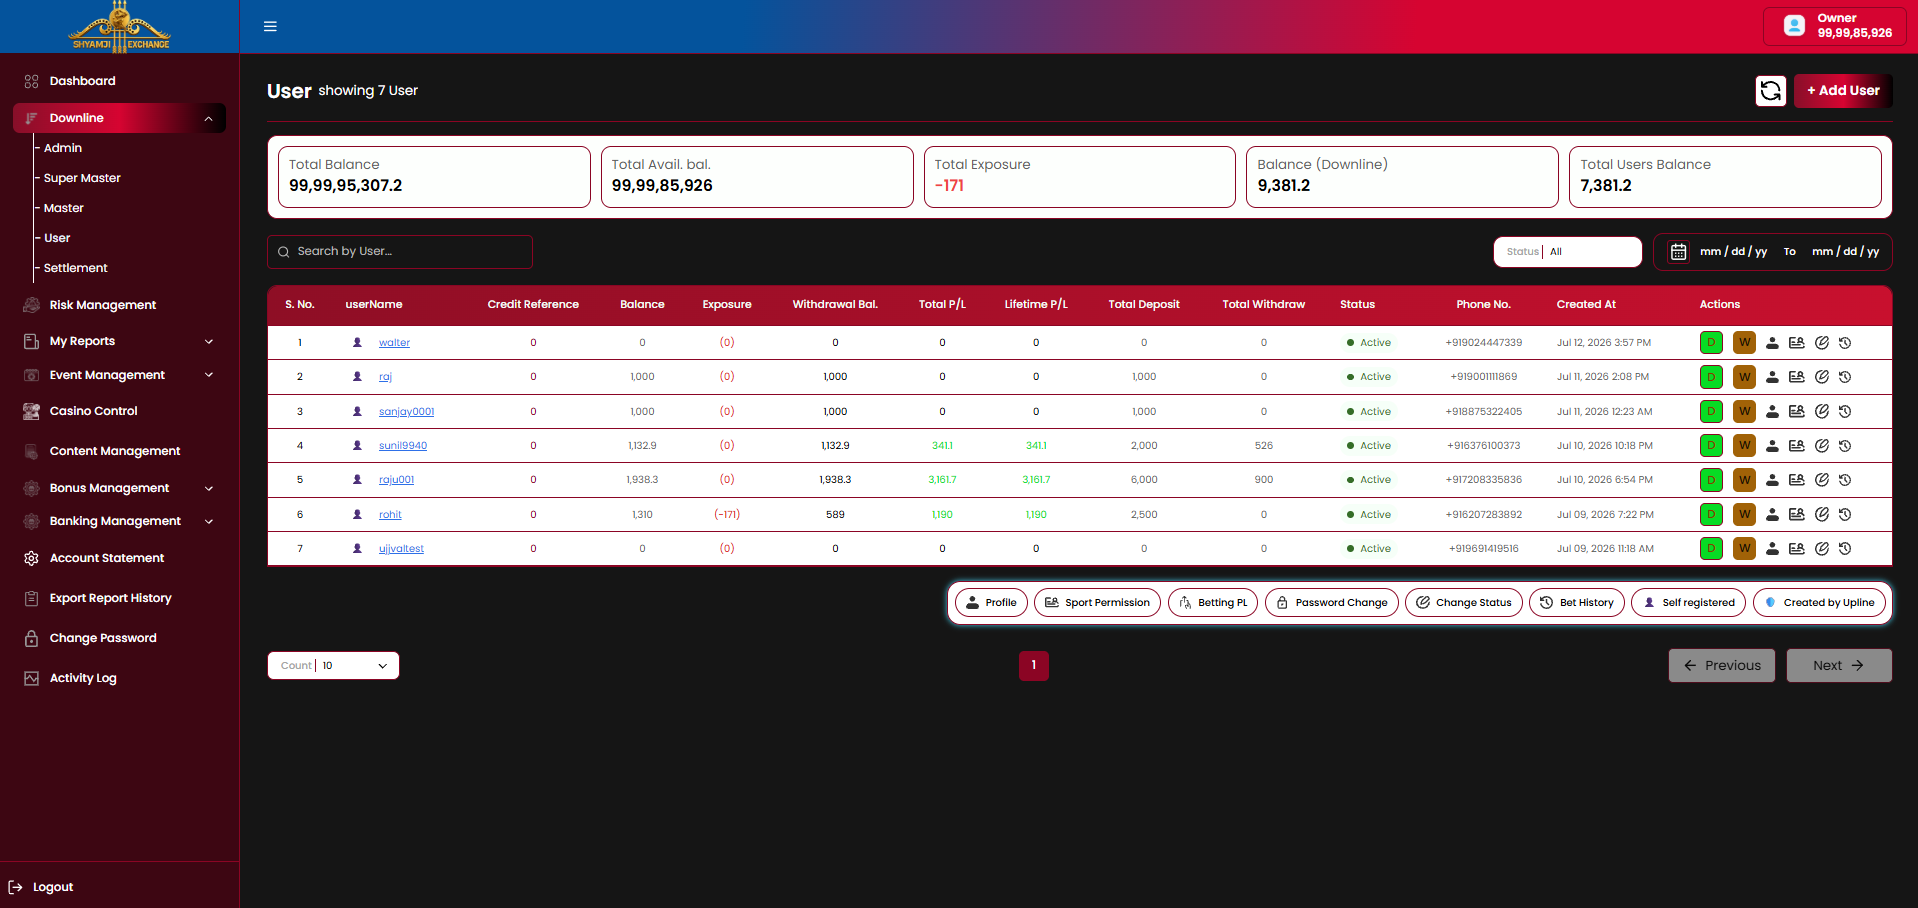
Task: Open Dashboard from the sidebar
Action: (82, 81)
